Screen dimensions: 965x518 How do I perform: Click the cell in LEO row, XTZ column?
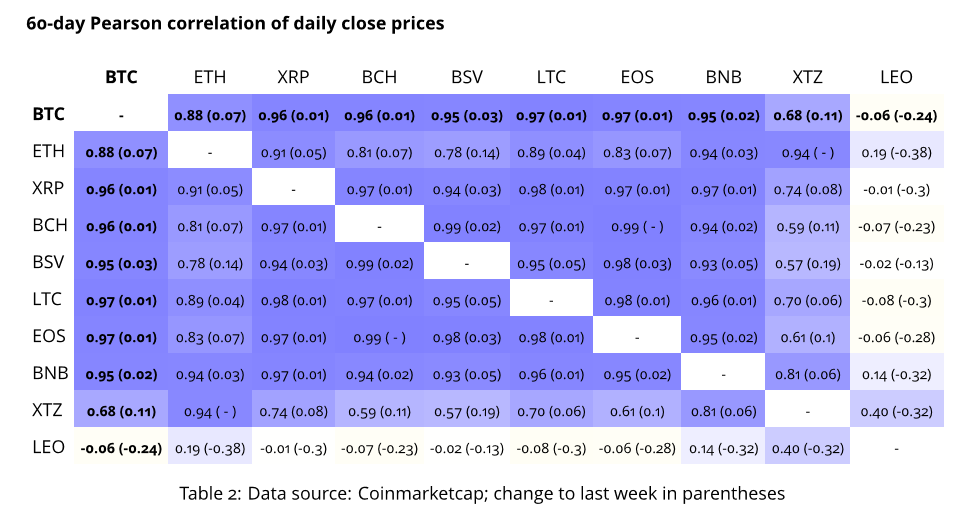tap(809, 448)
